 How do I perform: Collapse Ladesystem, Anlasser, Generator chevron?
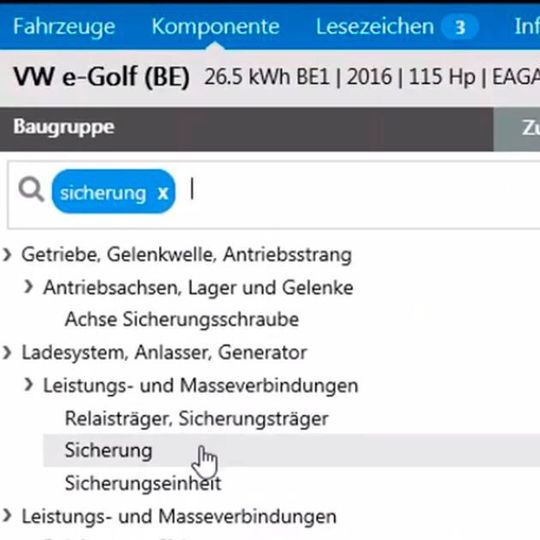pyautogui.click(x=7, y=353)
